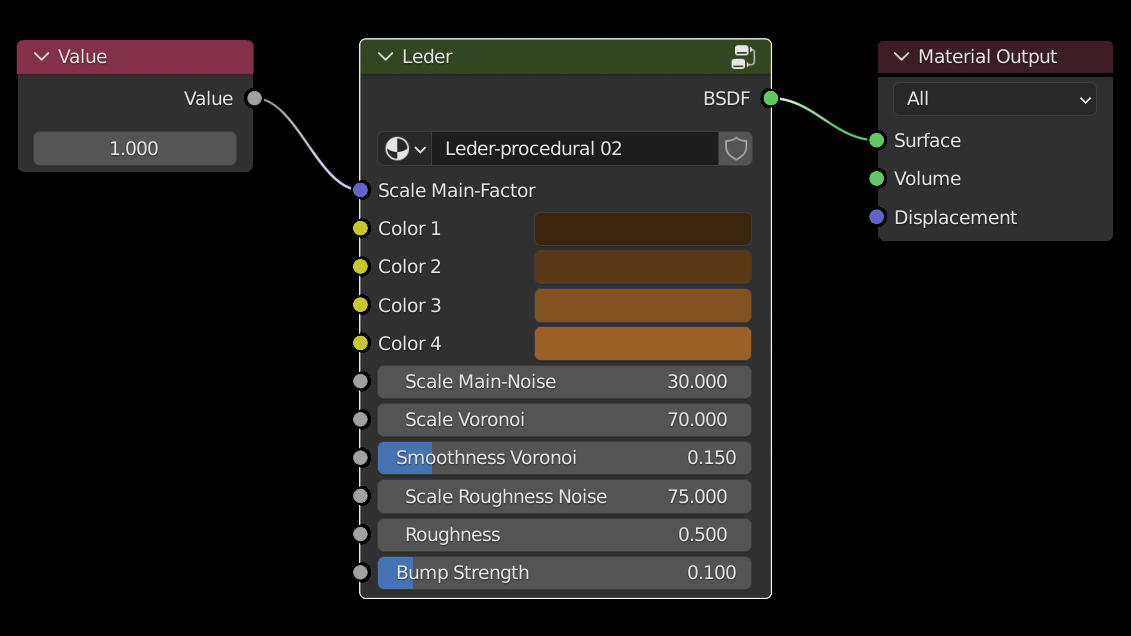Click the Smoothness Voronoi slider
Viewport: 1131px width, 636px height.
[564, 458]
